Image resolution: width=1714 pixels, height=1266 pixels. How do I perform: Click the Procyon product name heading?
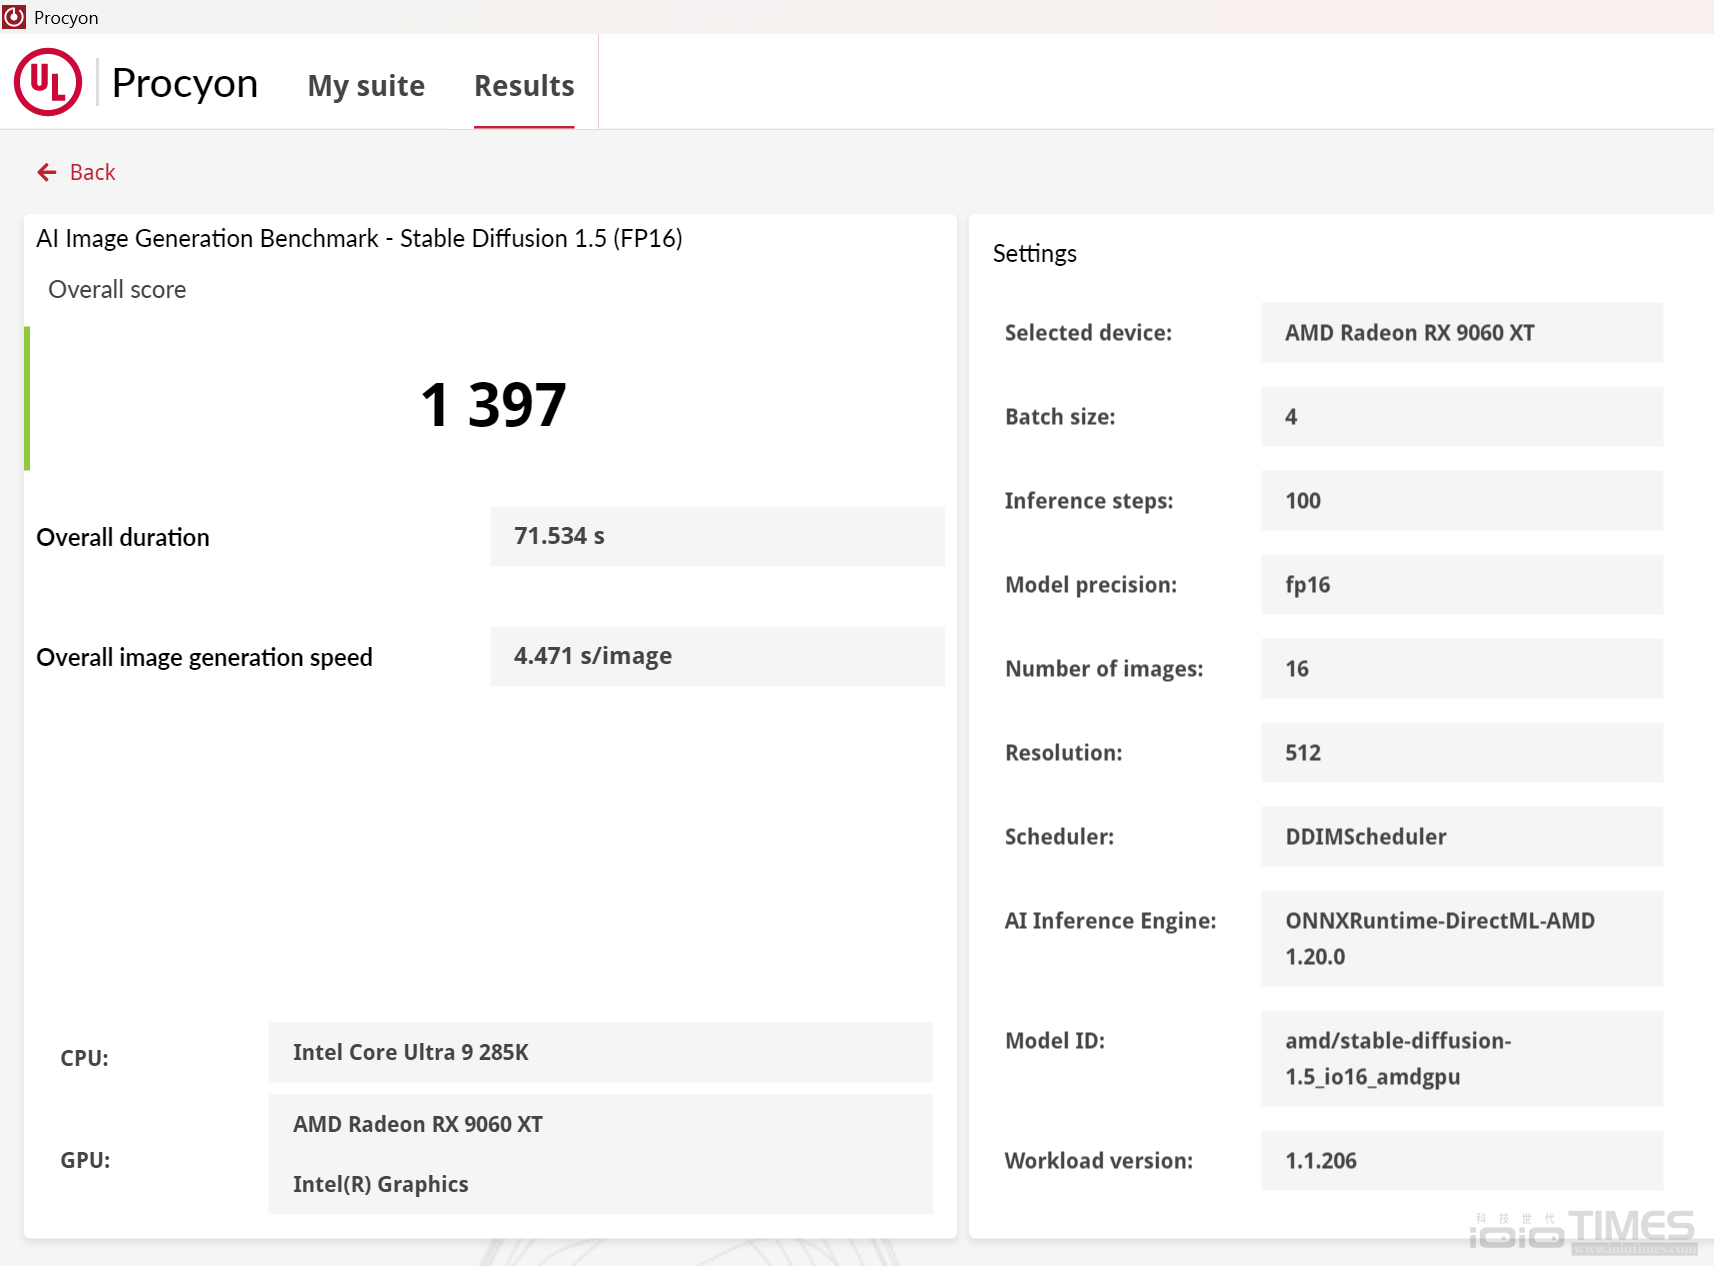click(x=185, y=83)
